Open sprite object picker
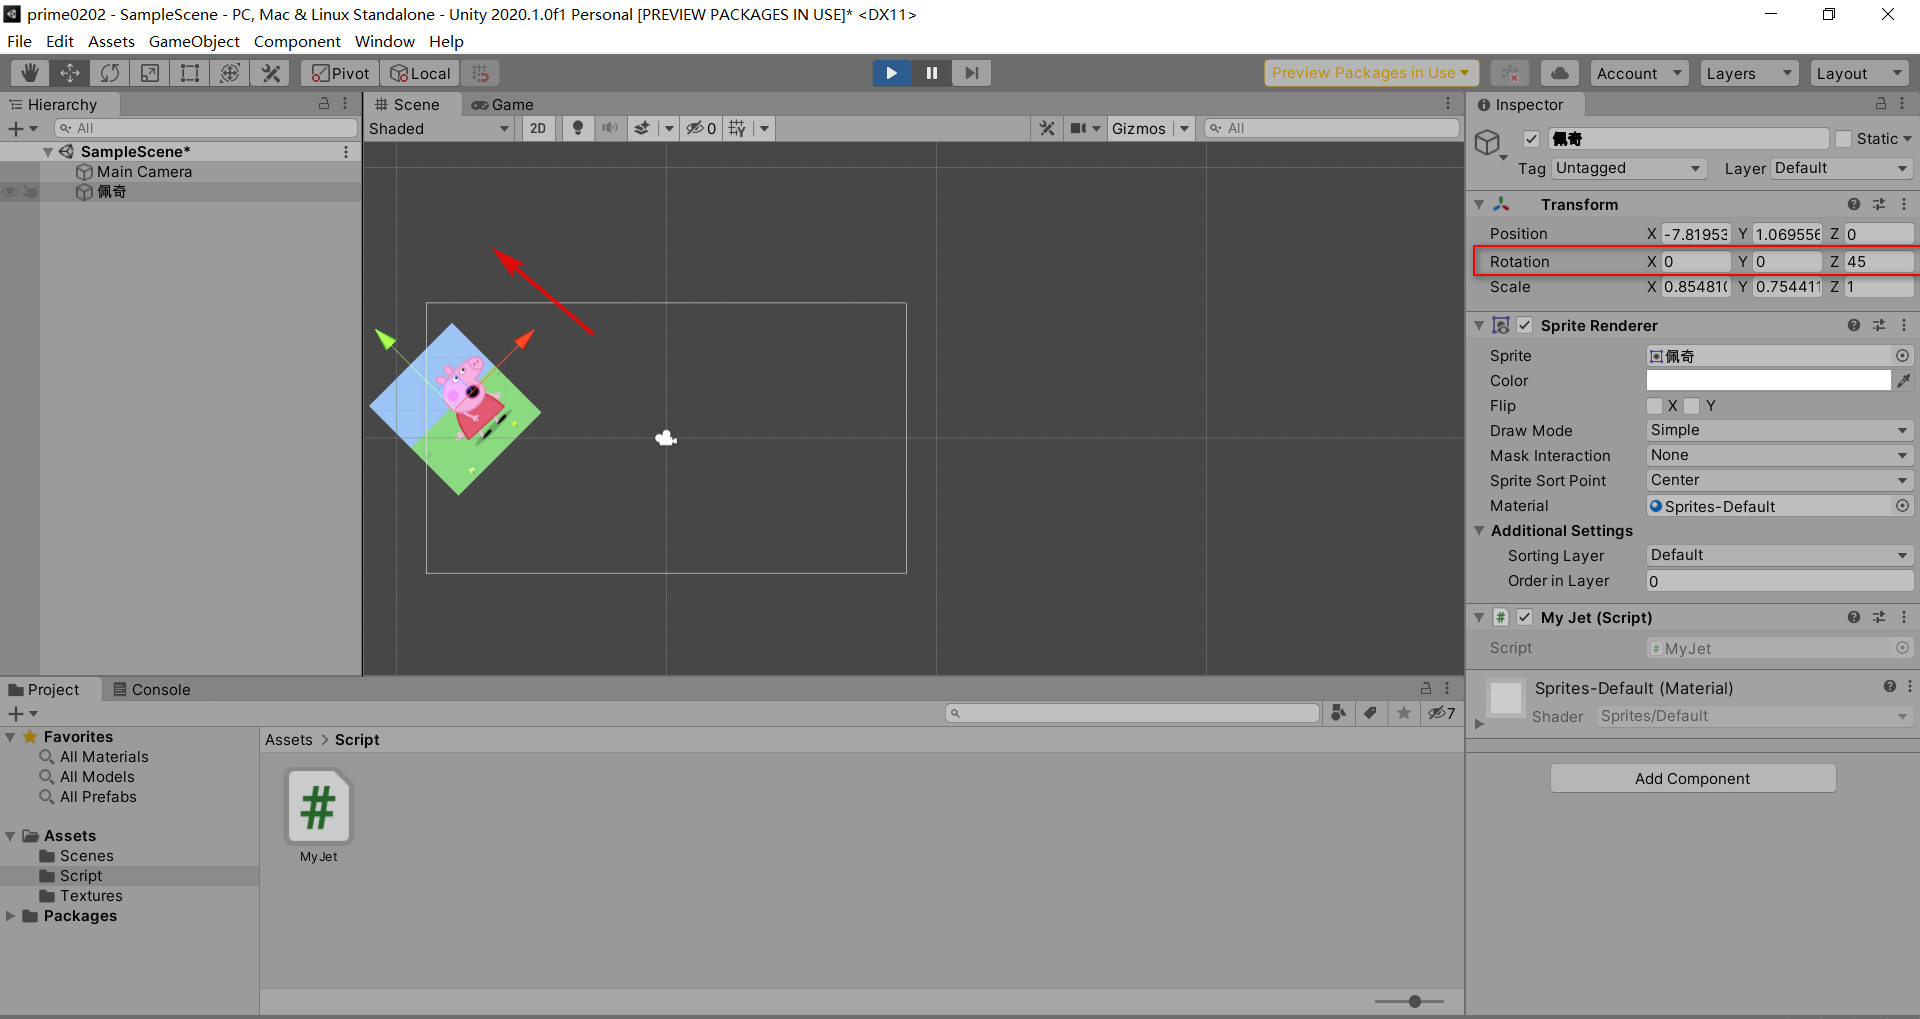 1902,355
